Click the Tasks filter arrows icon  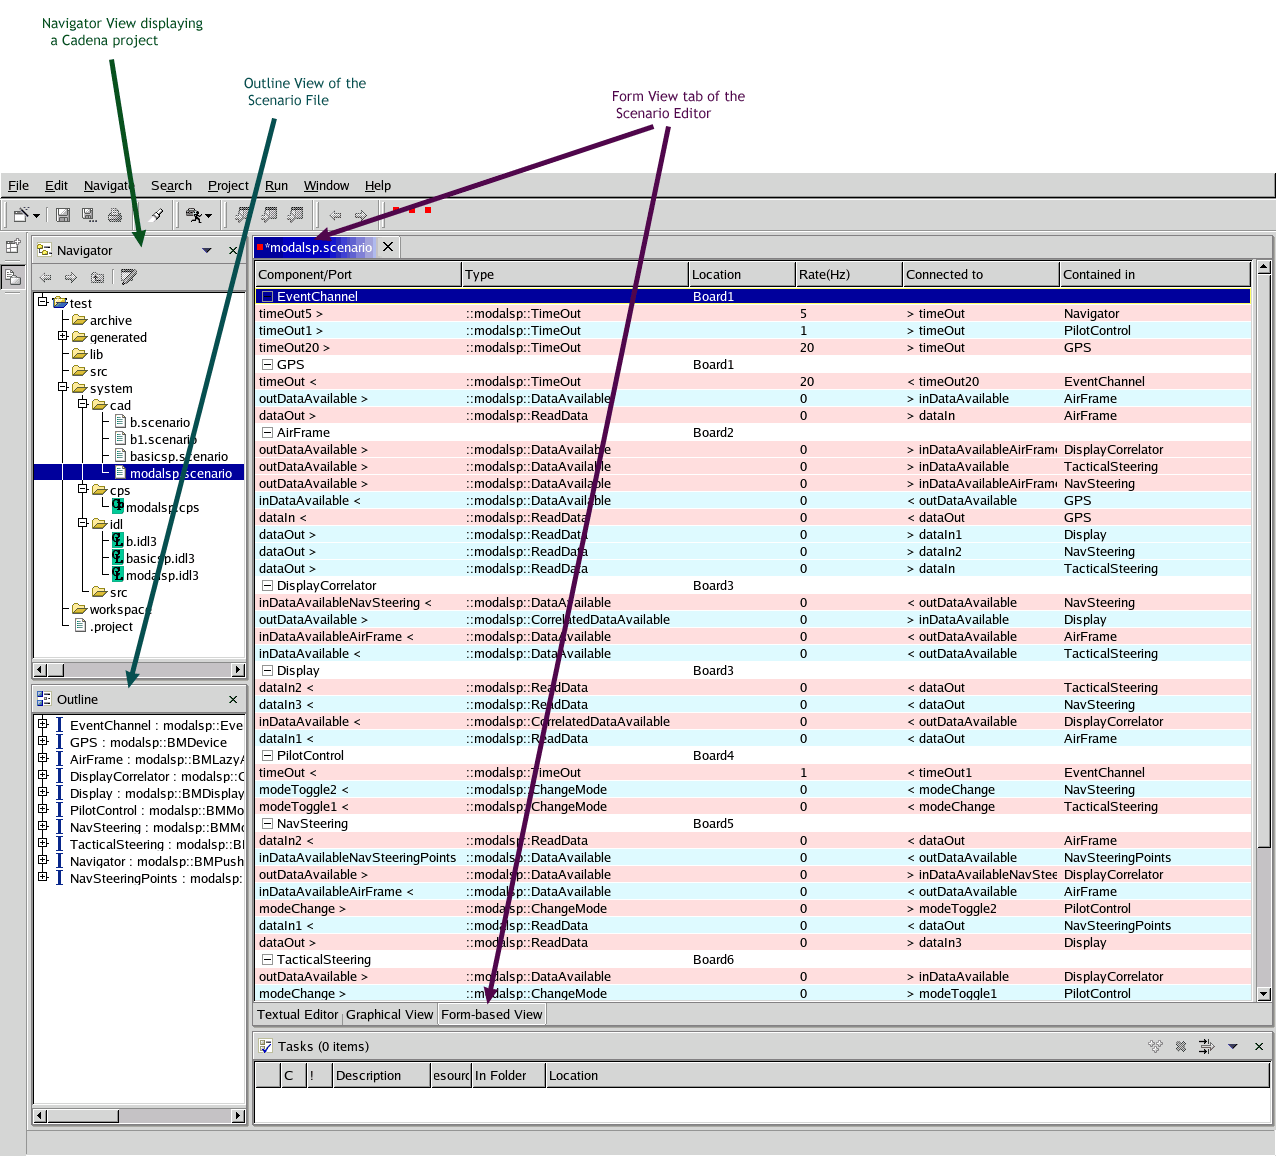click(1206, 1046)
